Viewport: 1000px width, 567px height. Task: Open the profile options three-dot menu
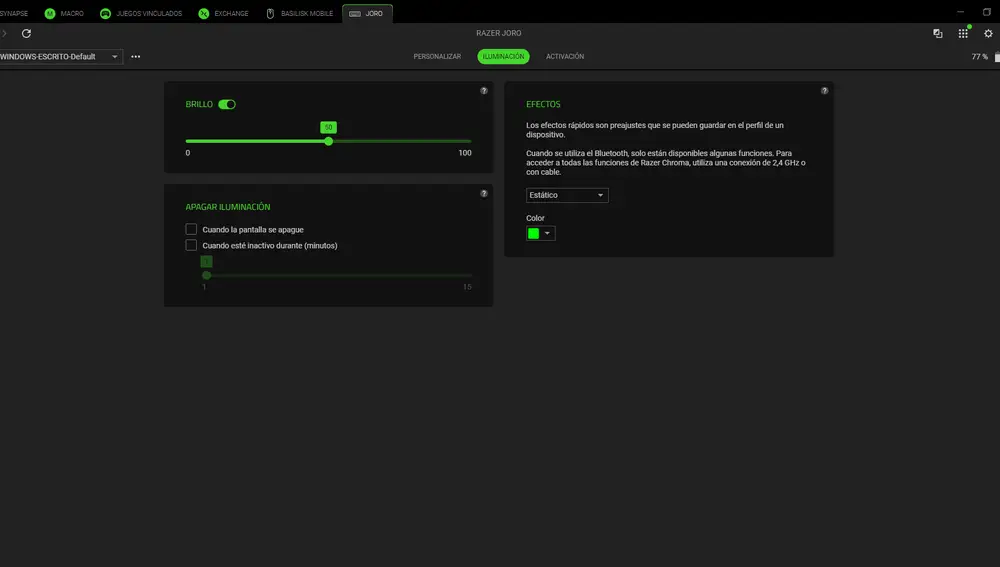tap(136, 56)
